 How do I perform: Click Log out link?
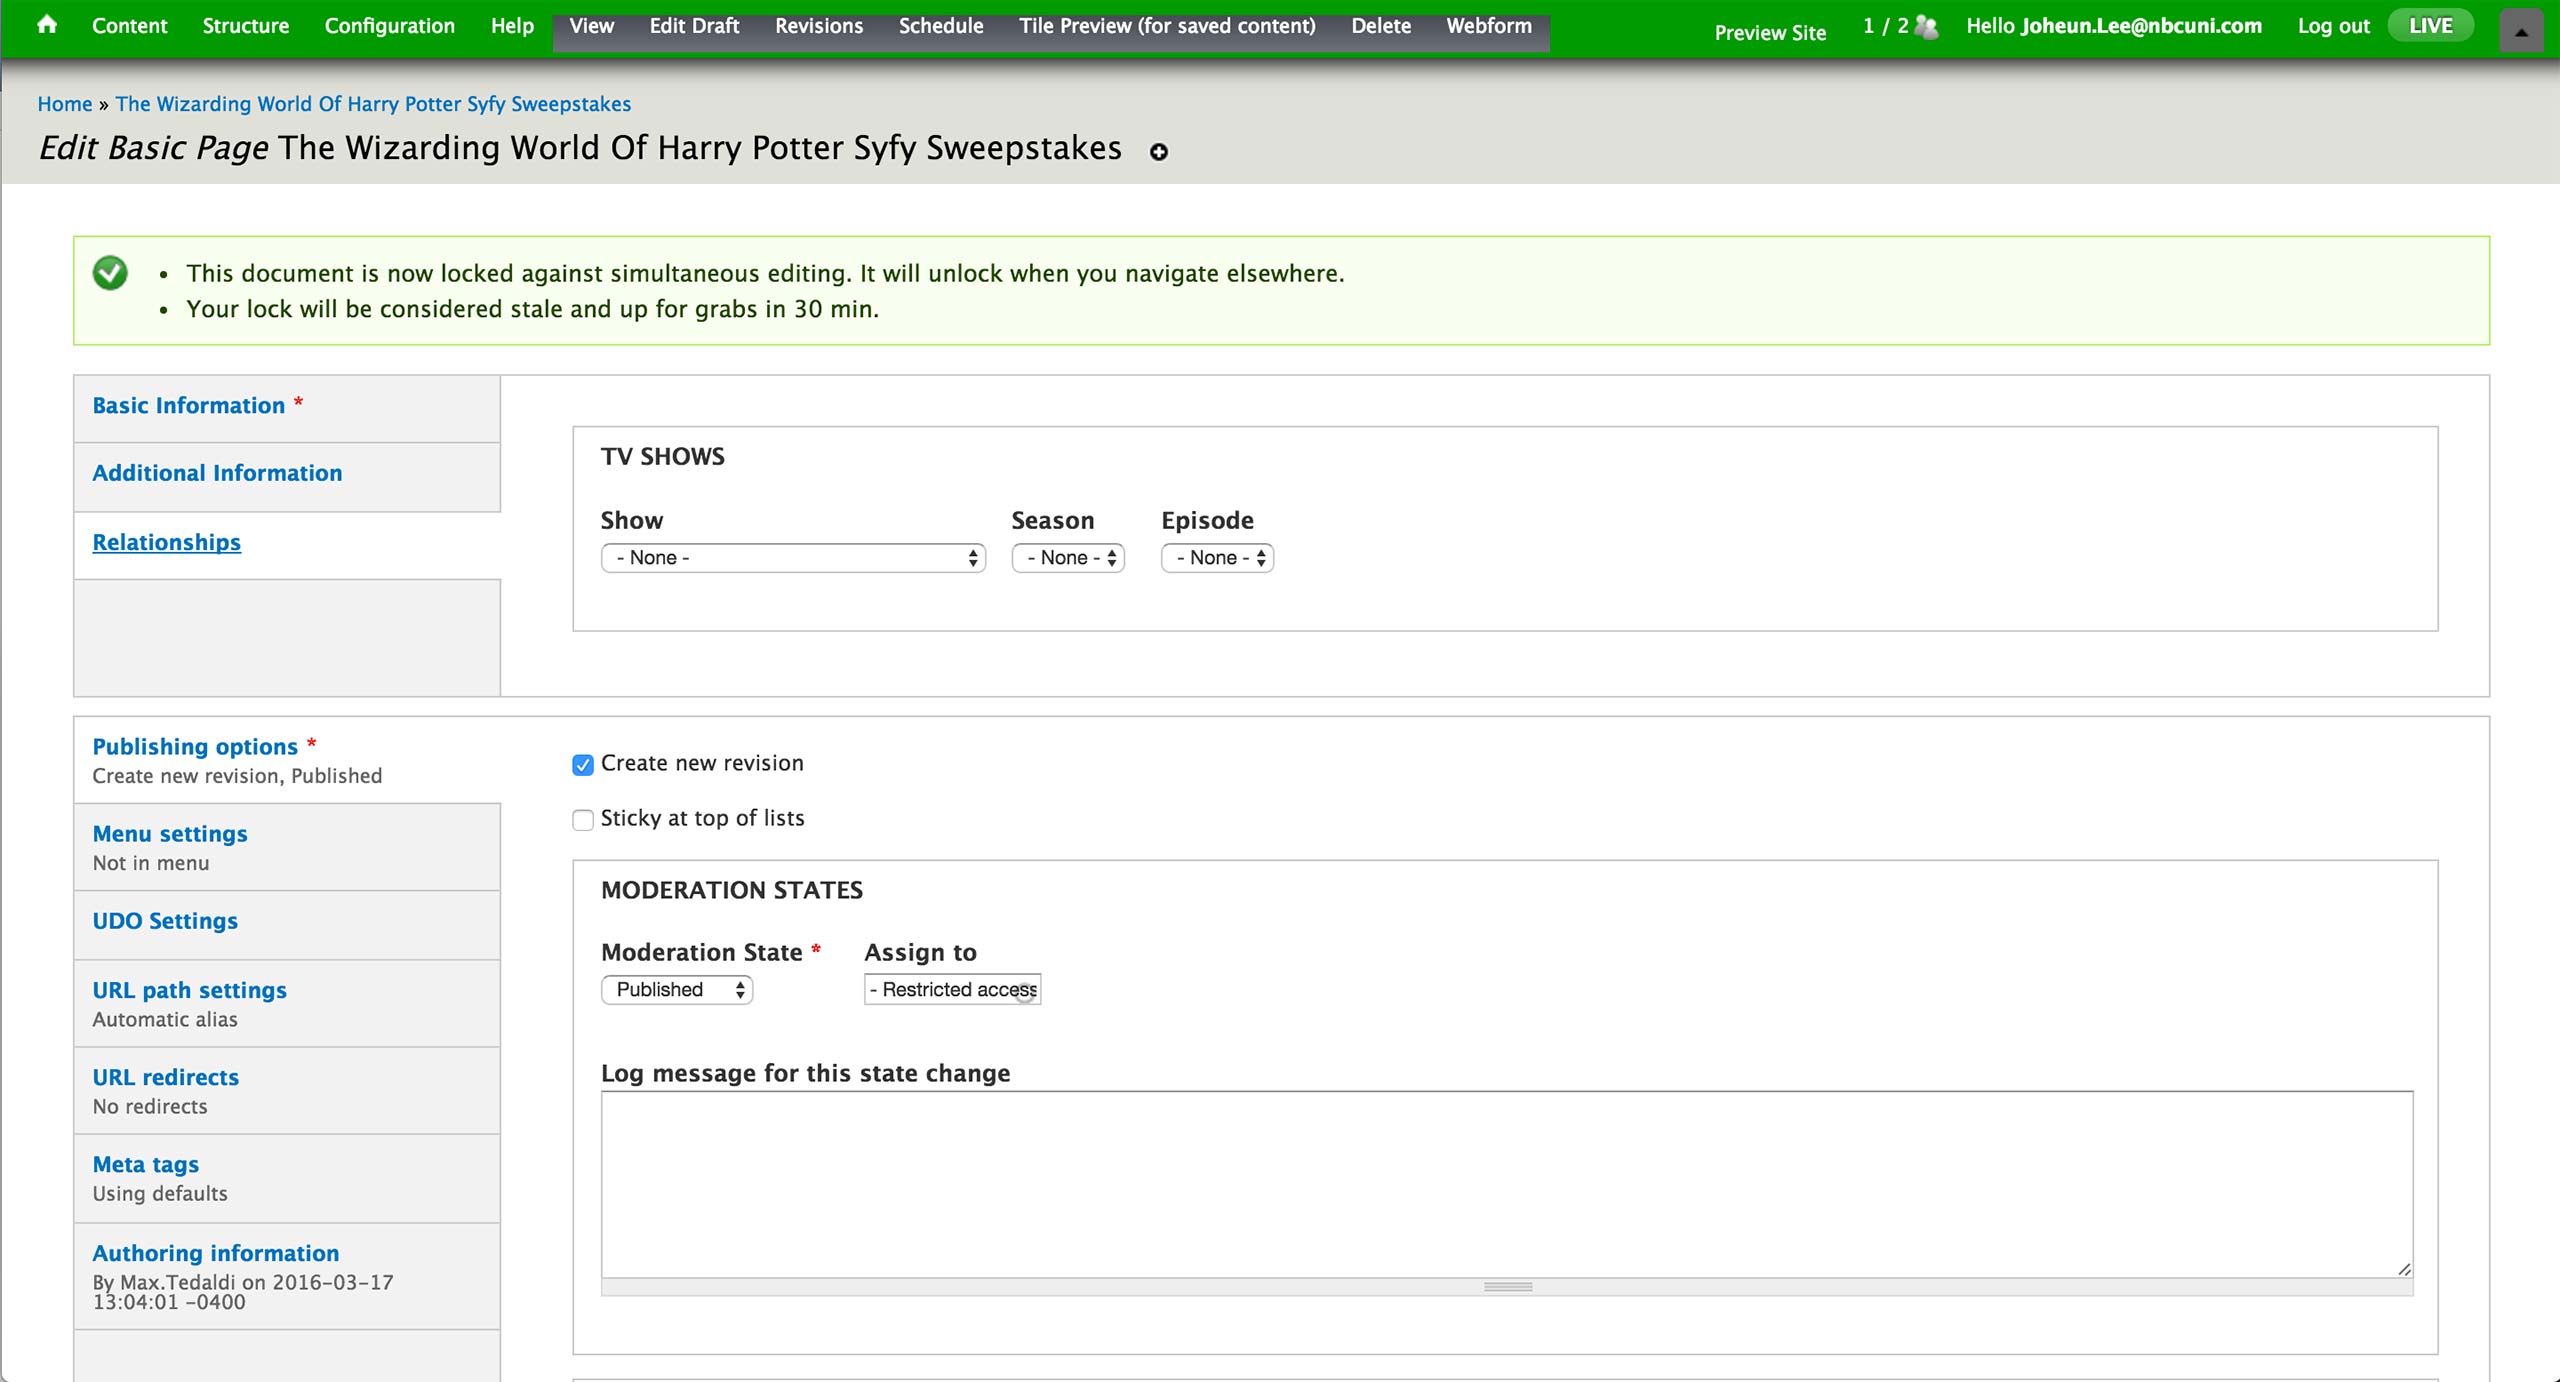2333,26
